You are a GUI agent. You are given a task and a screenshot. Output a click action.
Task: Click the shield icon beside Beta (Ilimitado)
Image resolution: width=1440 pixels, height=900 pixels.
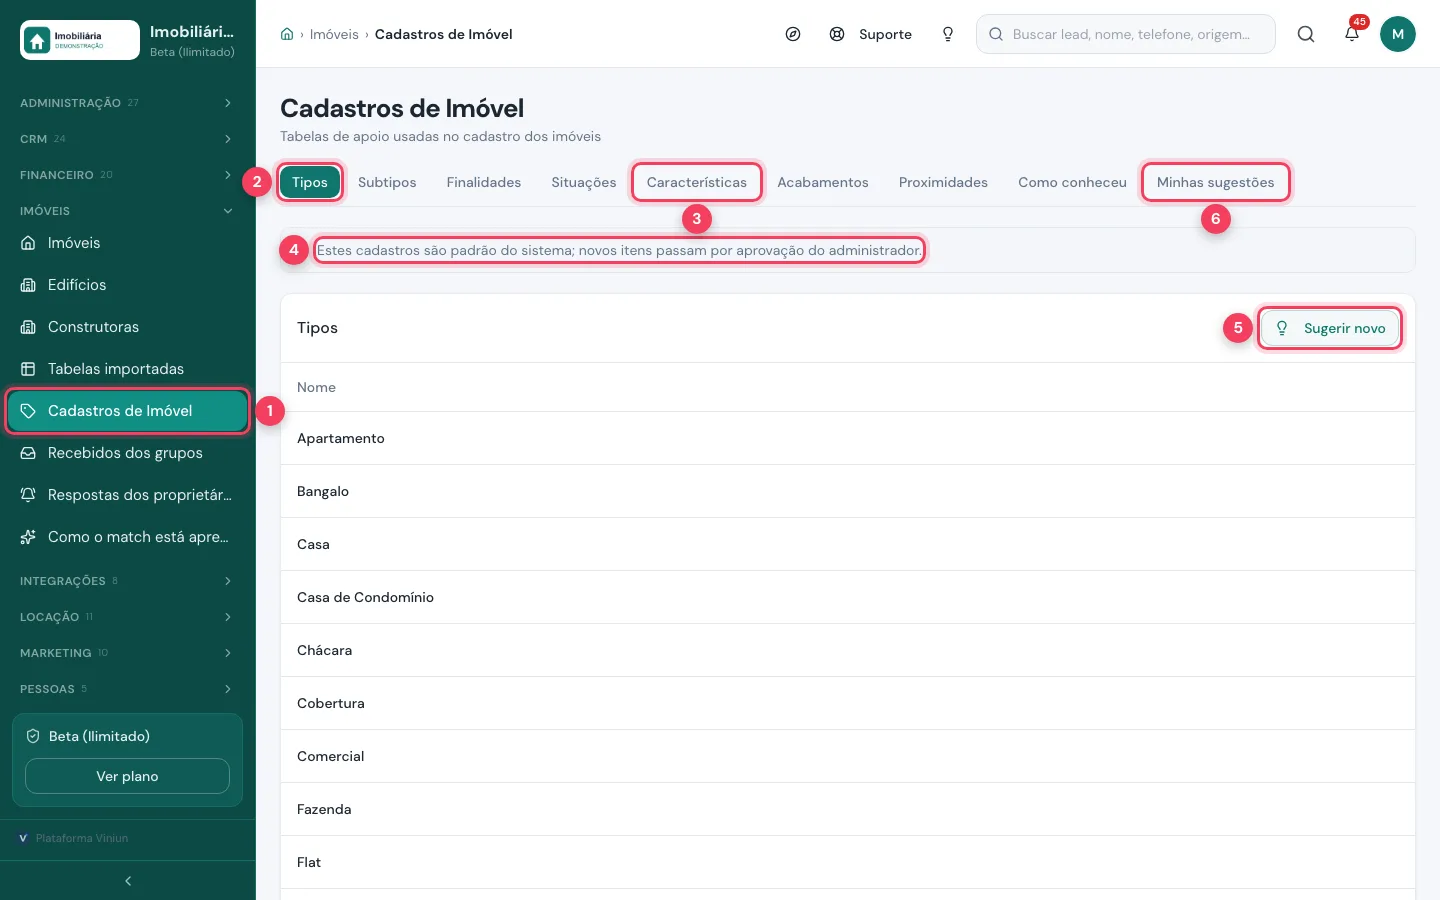click(33, 736)
